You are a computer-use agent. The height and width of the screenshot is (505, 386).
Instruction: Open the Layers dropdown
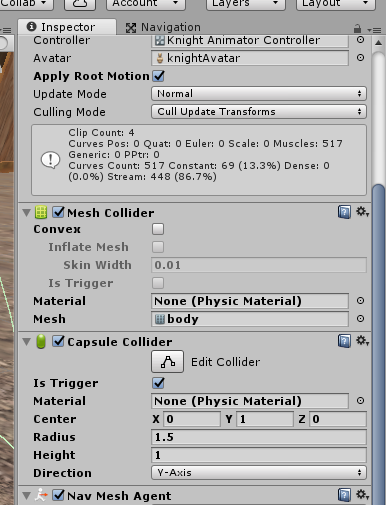click(x=246, y=4)
